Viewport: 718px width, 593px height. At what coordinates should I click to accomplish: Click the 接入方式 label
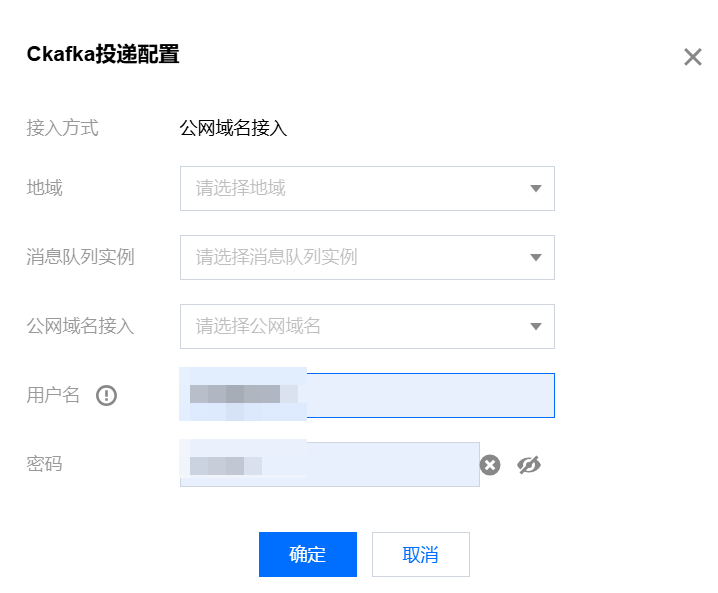coord(62,128)
